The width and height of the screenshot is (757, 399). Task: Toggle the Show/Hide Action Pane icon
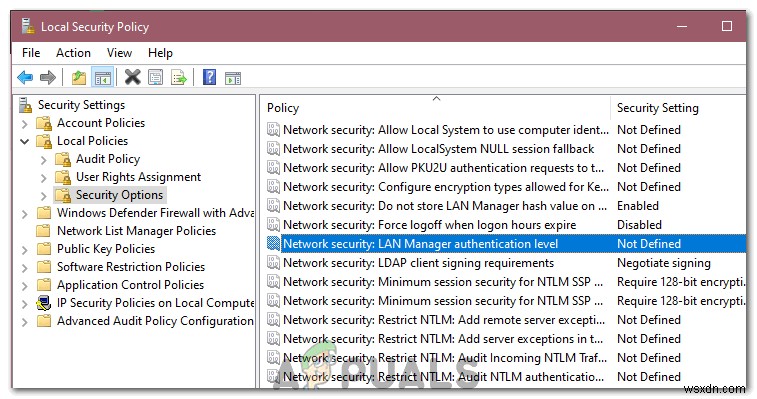pos(233,78)
